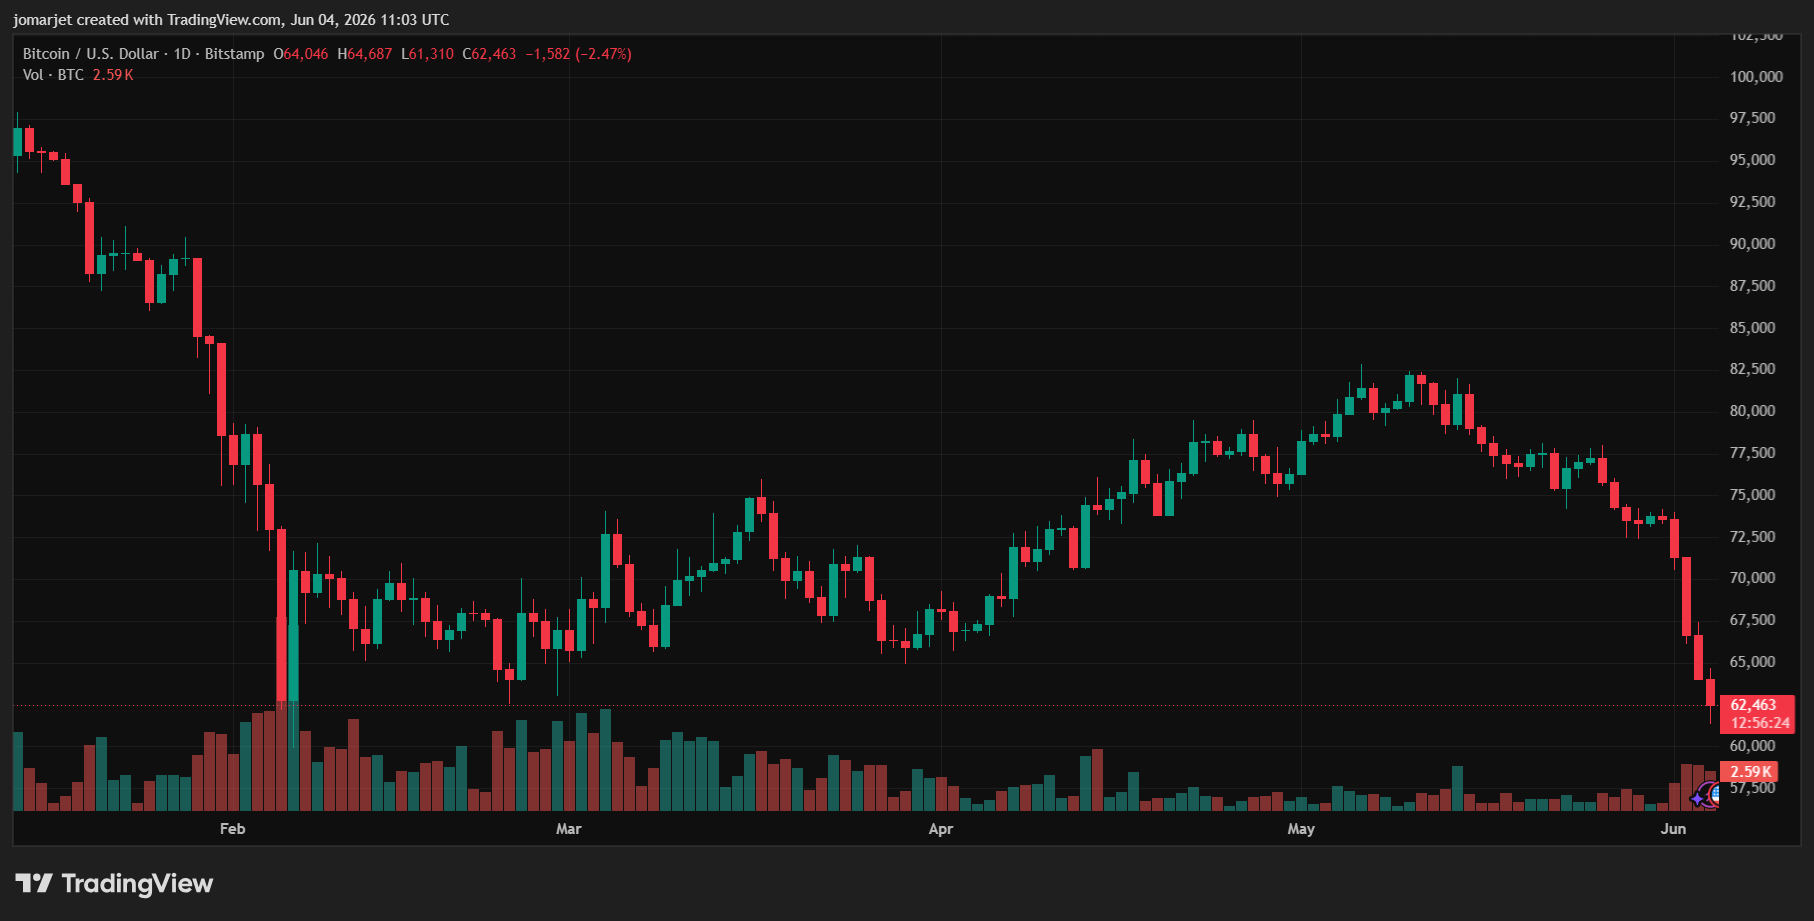Click the "Bitcoin / U.S. Dollar" symbol title

[x=91, y=54]
